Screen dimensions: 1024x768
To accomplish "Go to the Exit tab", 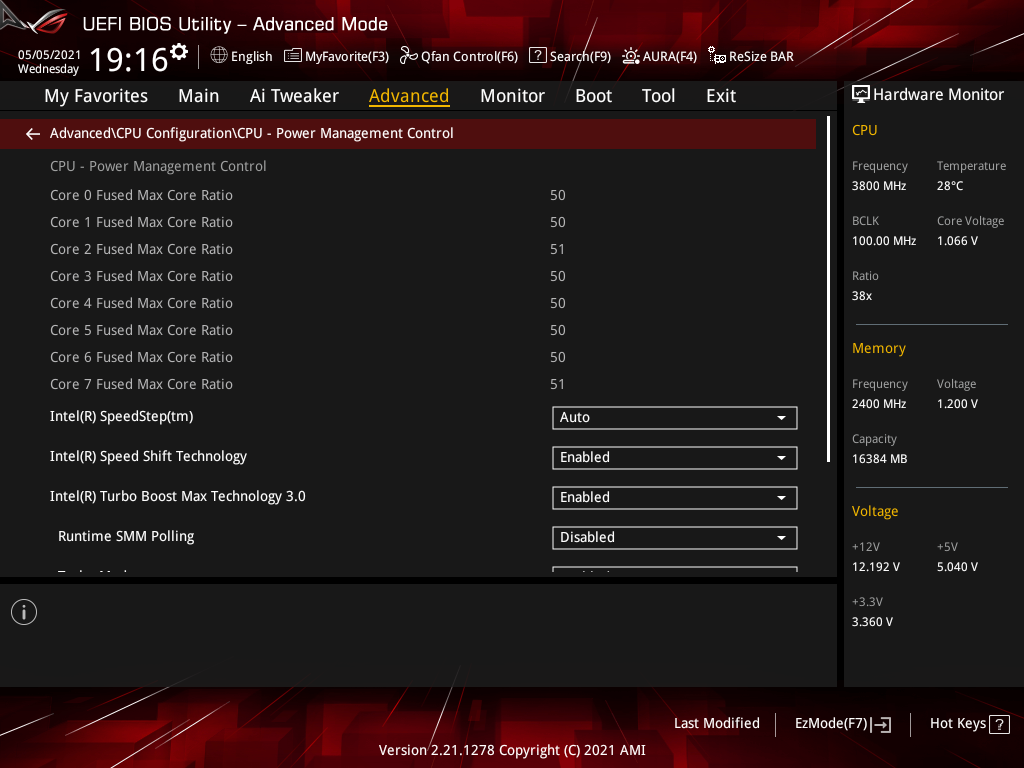I will coord(721,96).
